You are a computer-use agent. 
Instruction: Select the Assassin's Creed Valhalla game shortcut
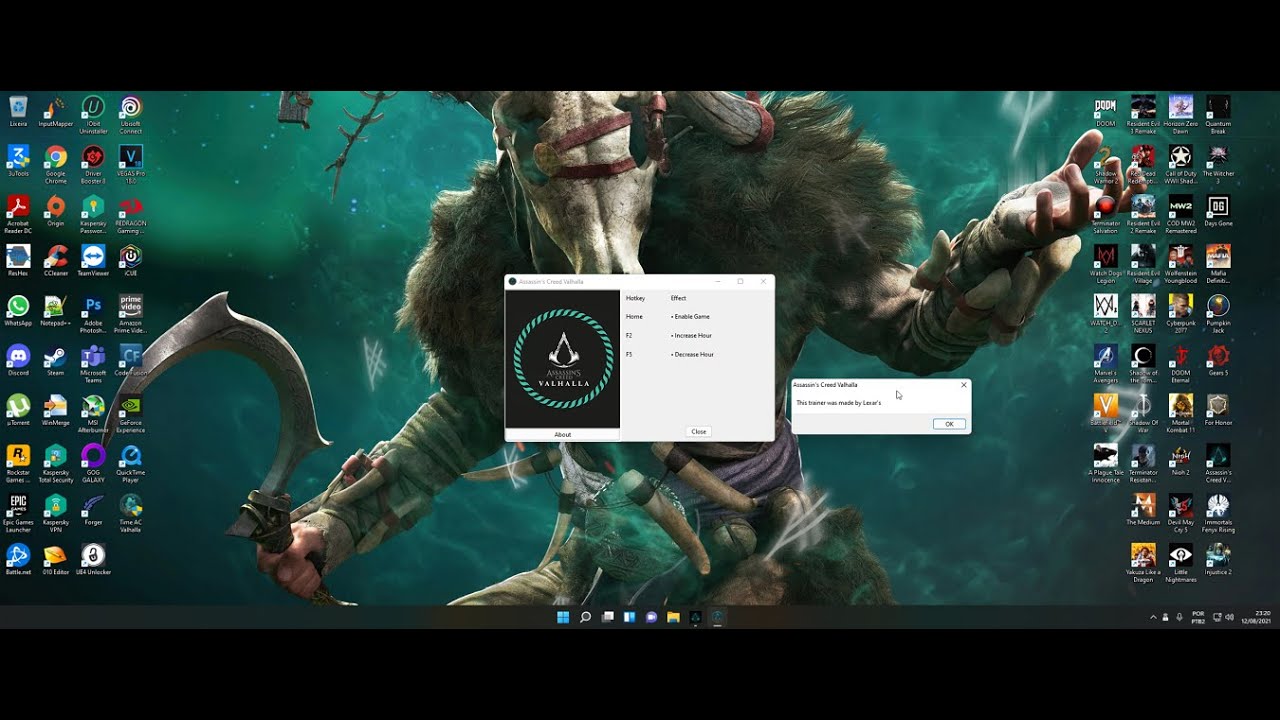(x=1218, y=462)
